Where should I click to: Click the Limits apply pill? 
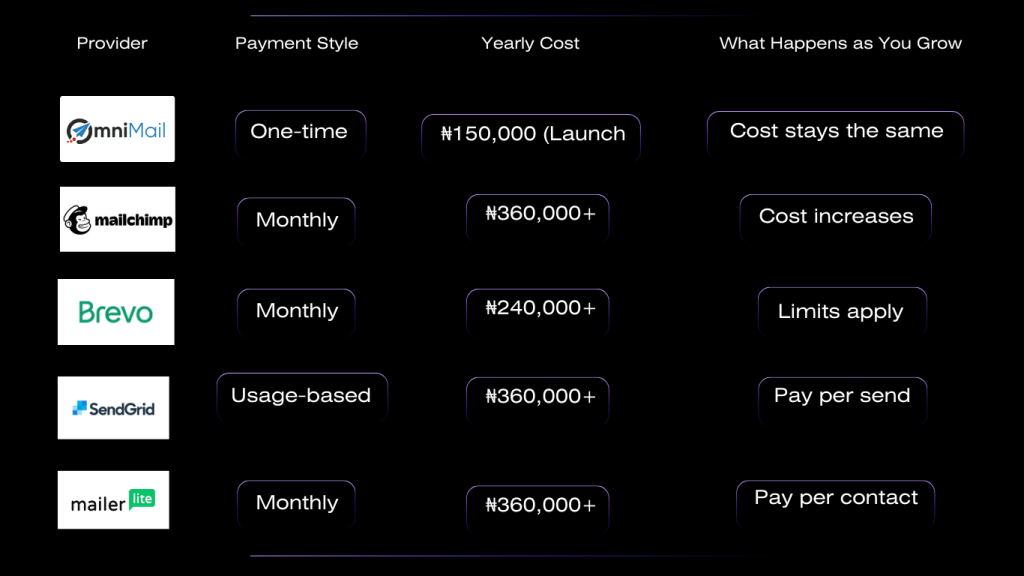[841, 311]
